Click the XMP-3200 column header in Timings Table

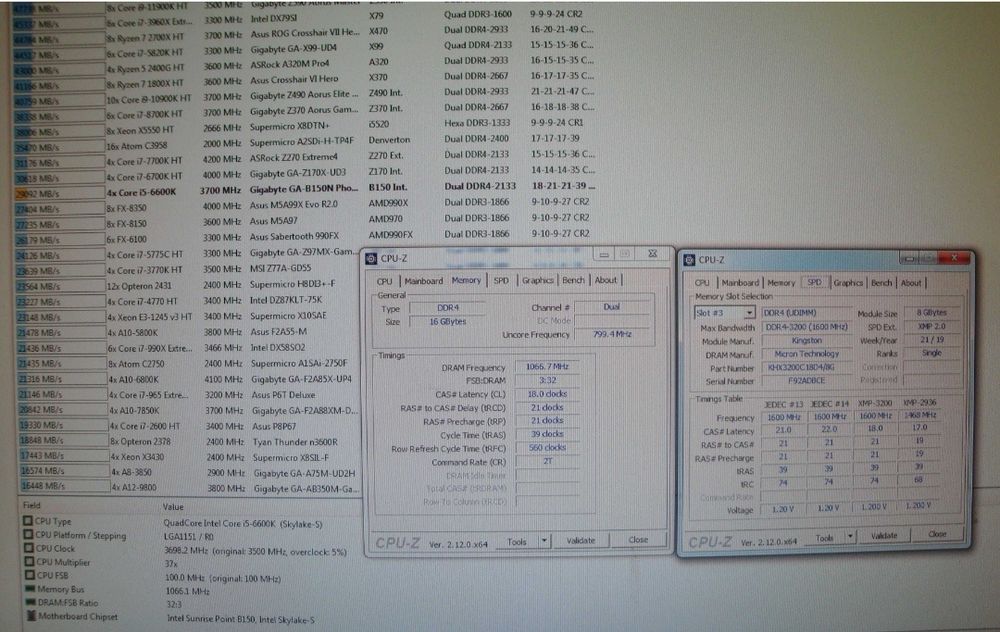point(874,404)
